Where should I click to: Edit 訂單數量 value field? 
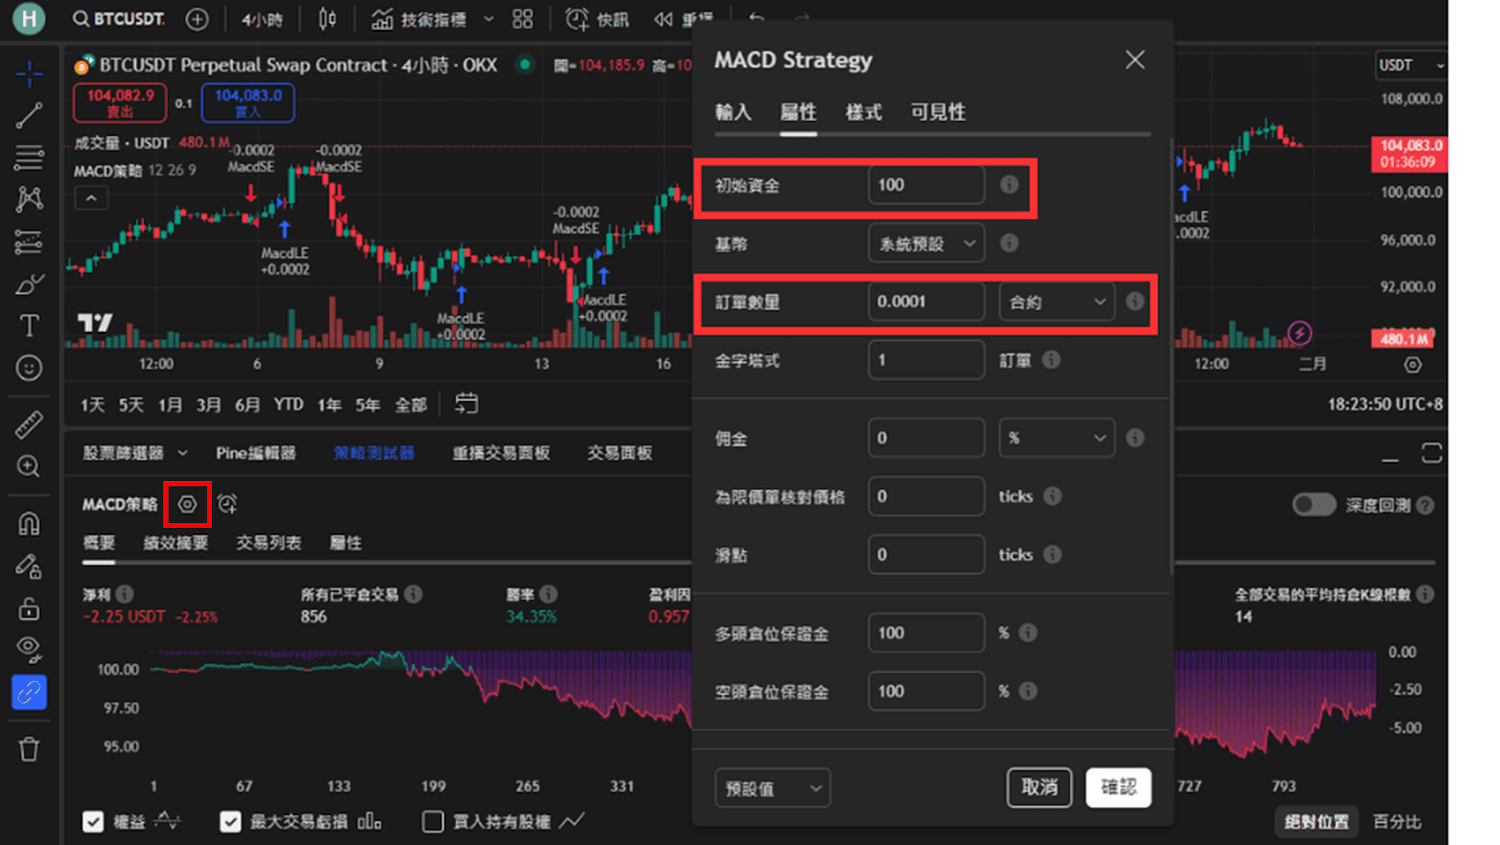pos(926,301)
